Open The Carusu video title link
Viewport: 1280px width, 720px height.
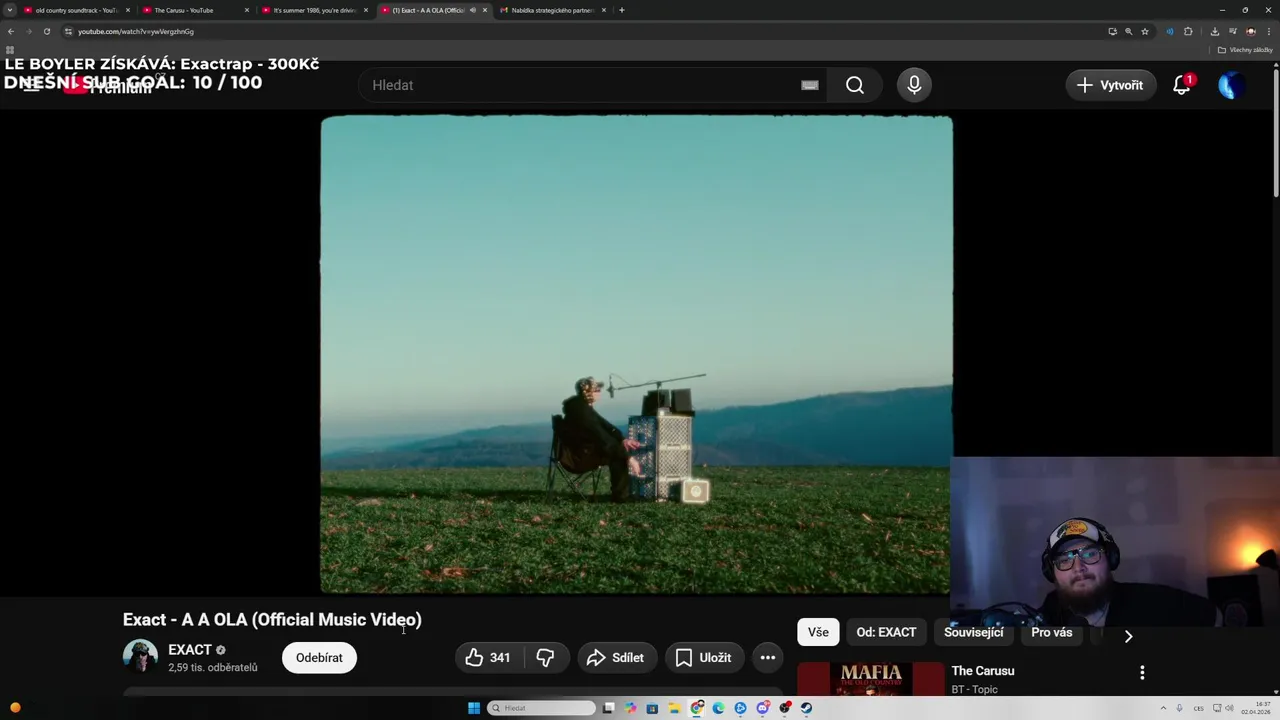pyautogui.click(x=983, y=671)
